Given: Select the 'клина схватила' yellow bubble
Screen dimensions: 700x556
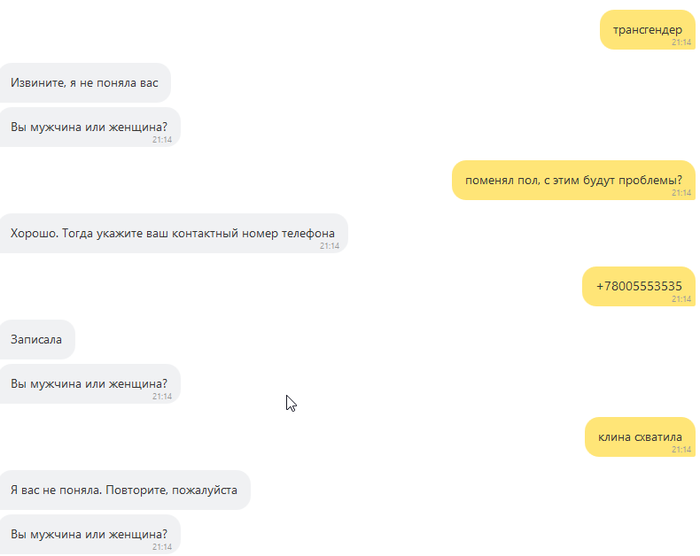Looking at the screenshot, I should (x=640, y=437).
